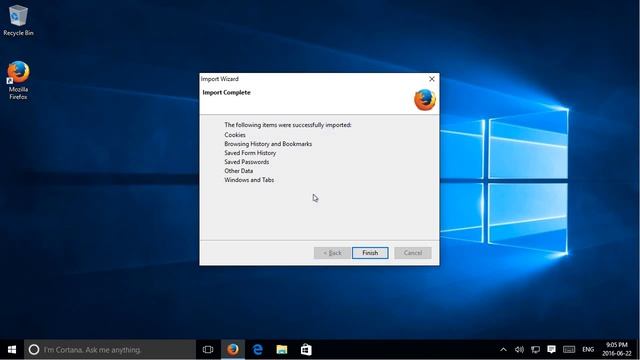Click the Import Wizard title bar text
Viewport: 640px width, 360px height.
[x=220, y=79]
